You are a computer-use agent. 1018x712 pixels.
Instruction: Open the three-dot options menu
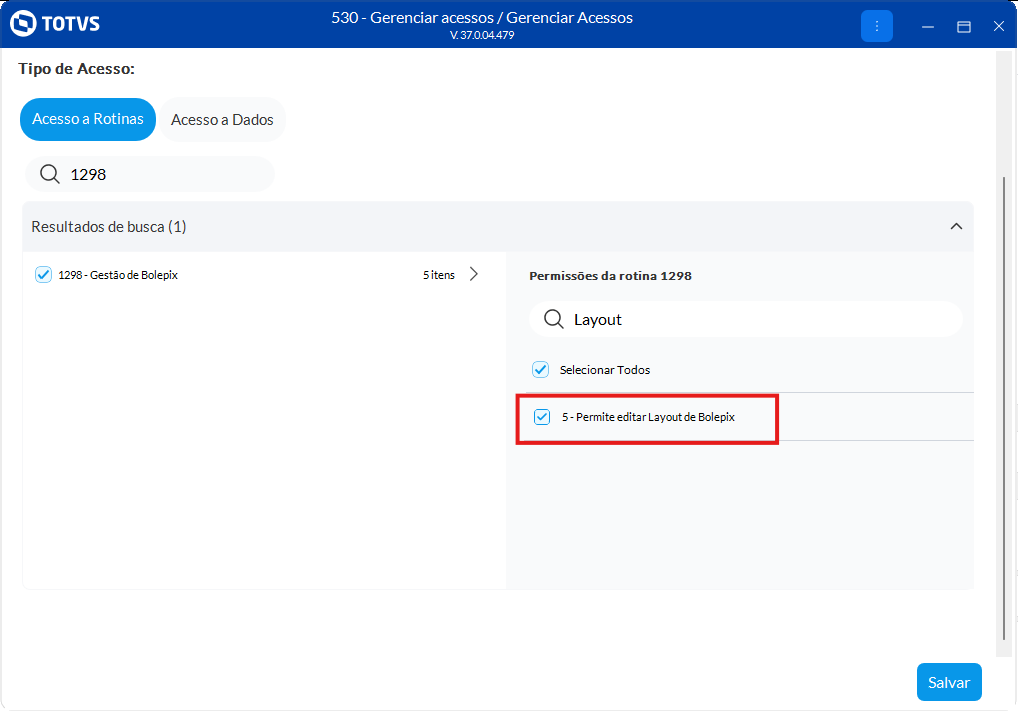876,26
